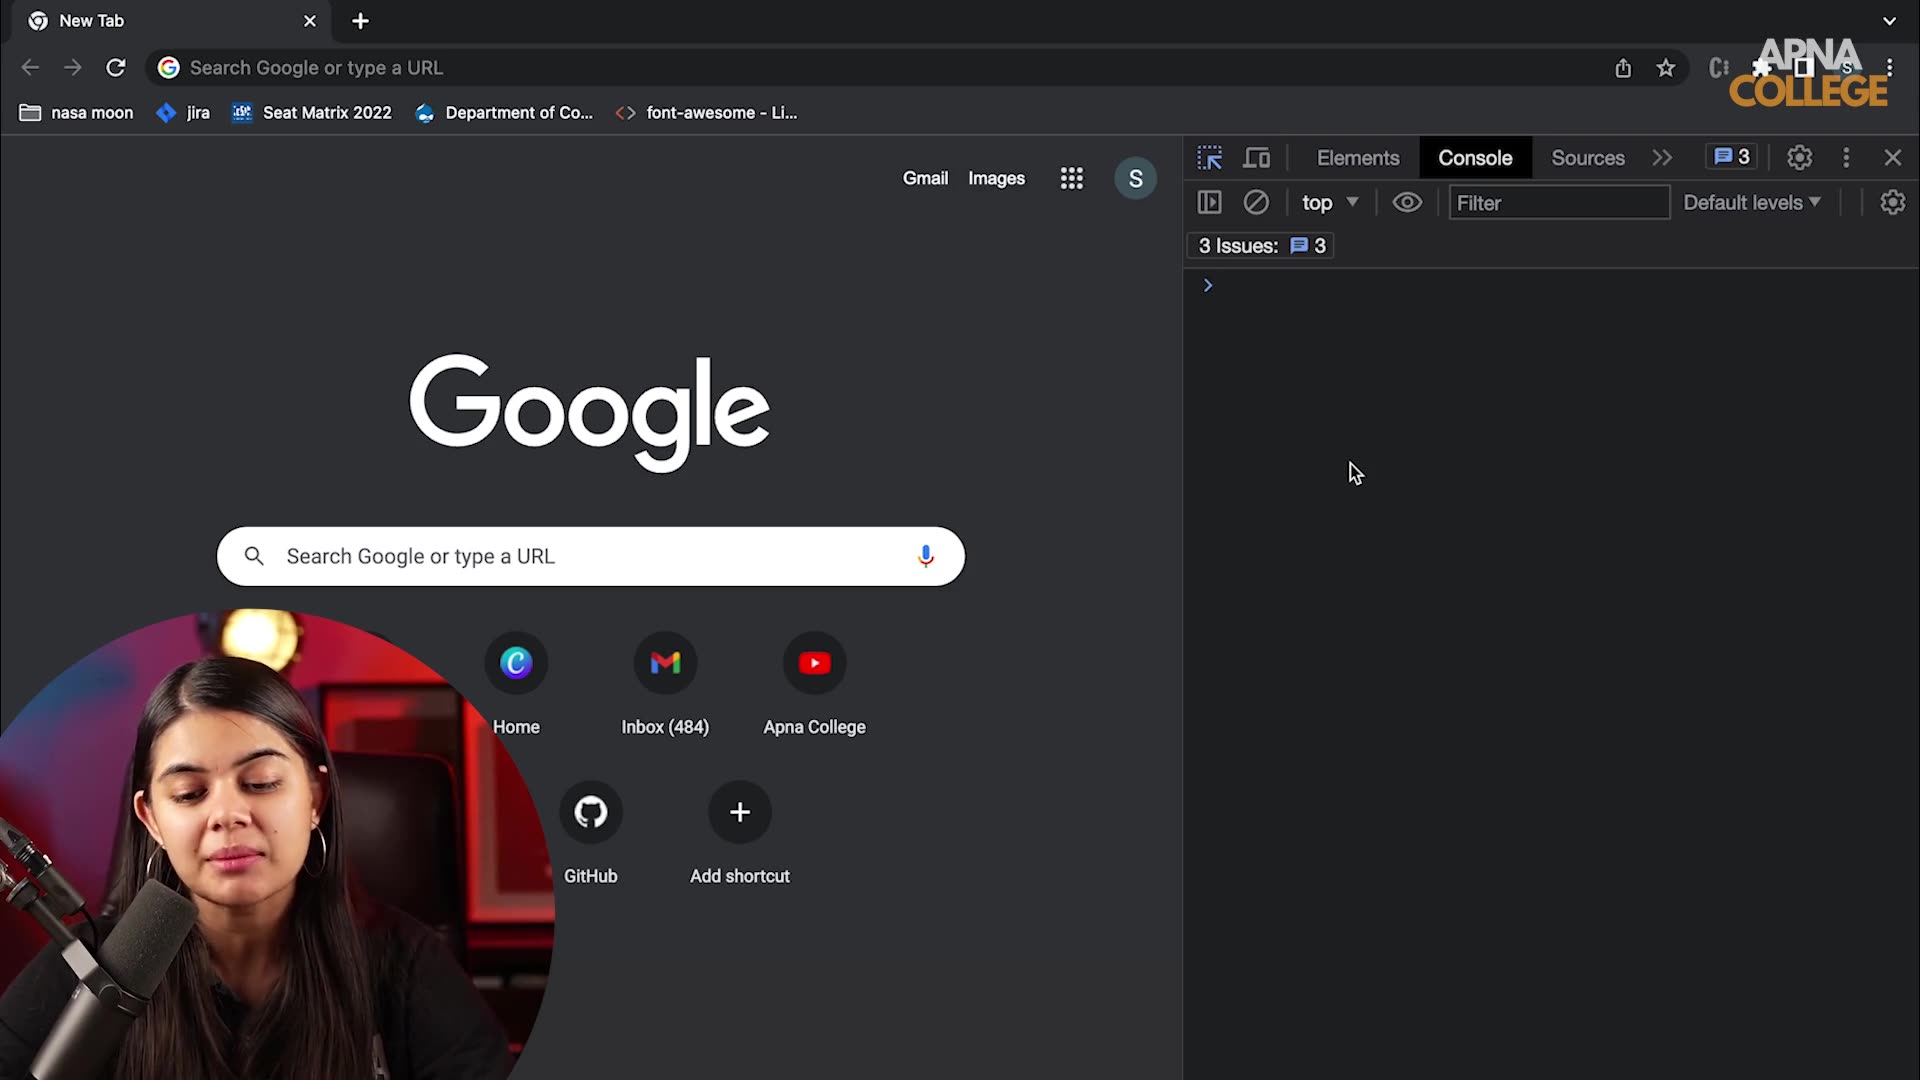Toggle the device toolbar icon in DevTools
The height and width of the screenshot is (1080, 1920).
pos(1256,158)
